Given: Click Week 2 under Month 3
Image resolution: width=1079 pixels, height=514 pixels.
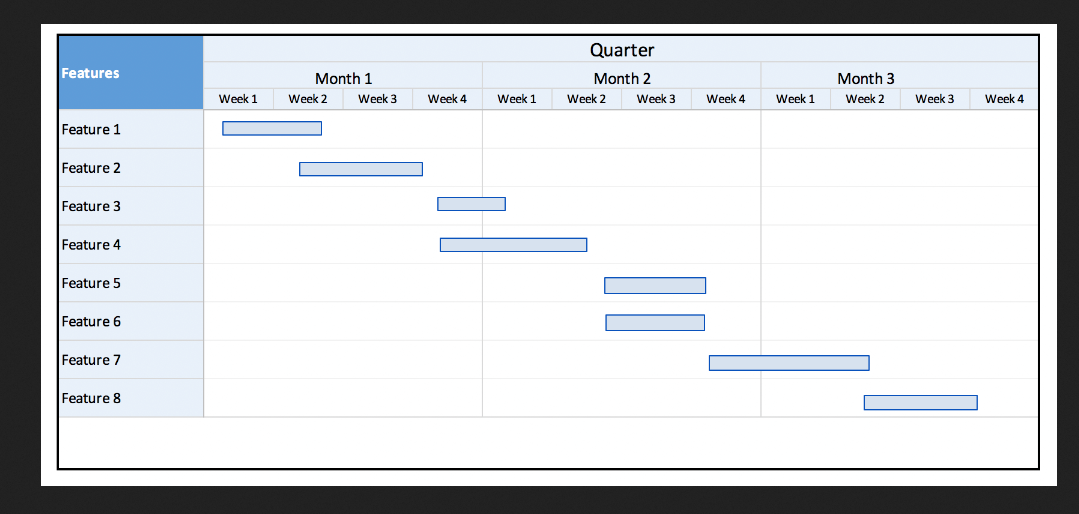Looking at the screenshot, I should click(865, 99).
